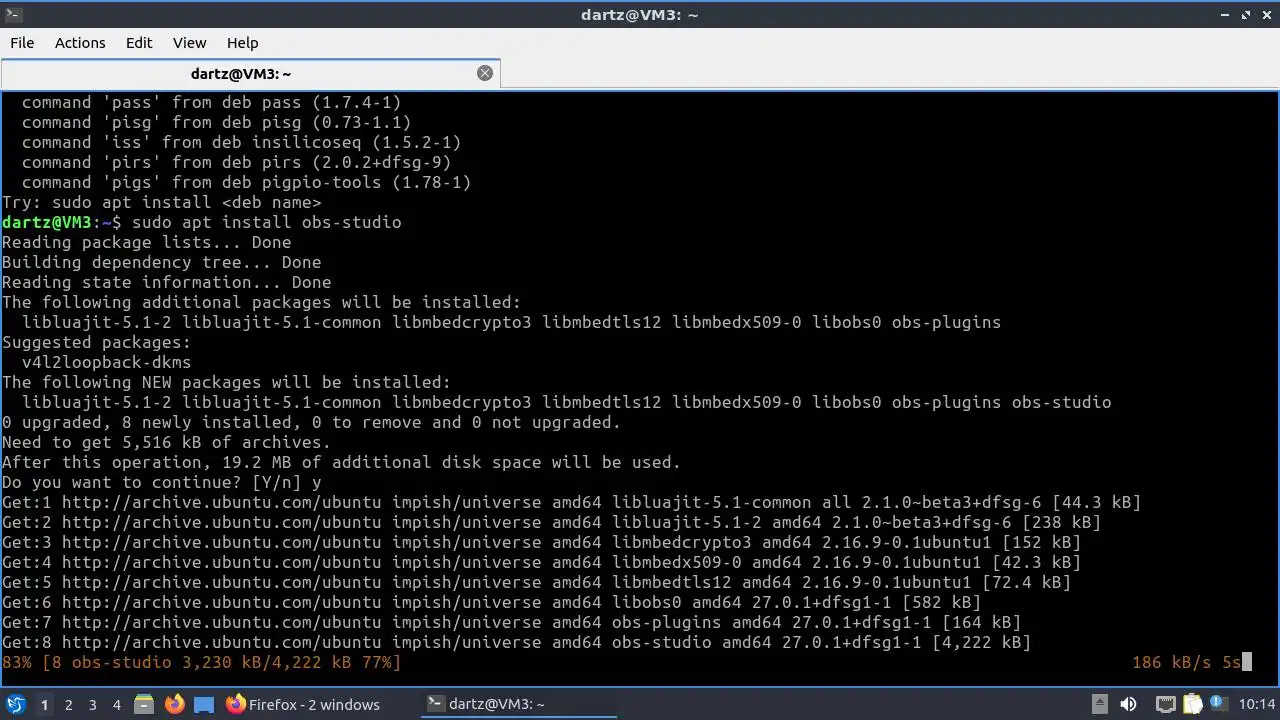Click the Get:4 libmbedx509-0 download line
1280x720 pixels.
click(541, 562)
